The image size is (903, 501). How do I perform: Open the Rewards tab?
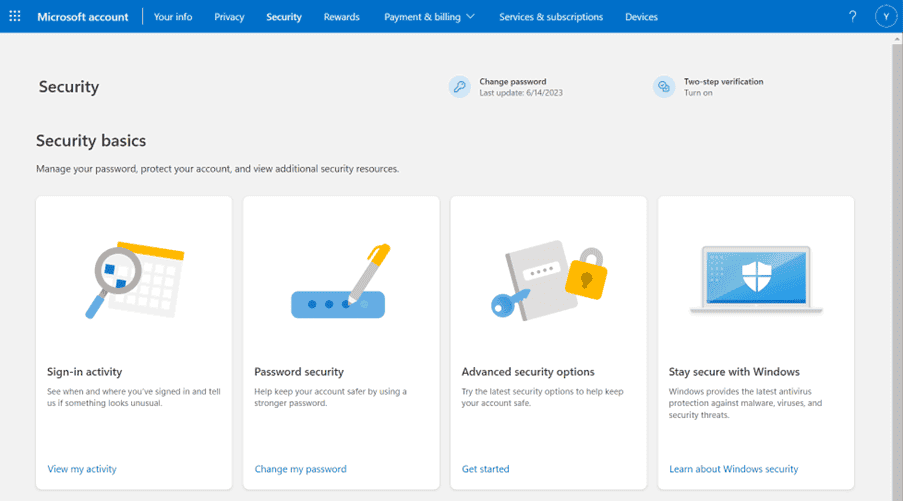click(x=342, y=17)
